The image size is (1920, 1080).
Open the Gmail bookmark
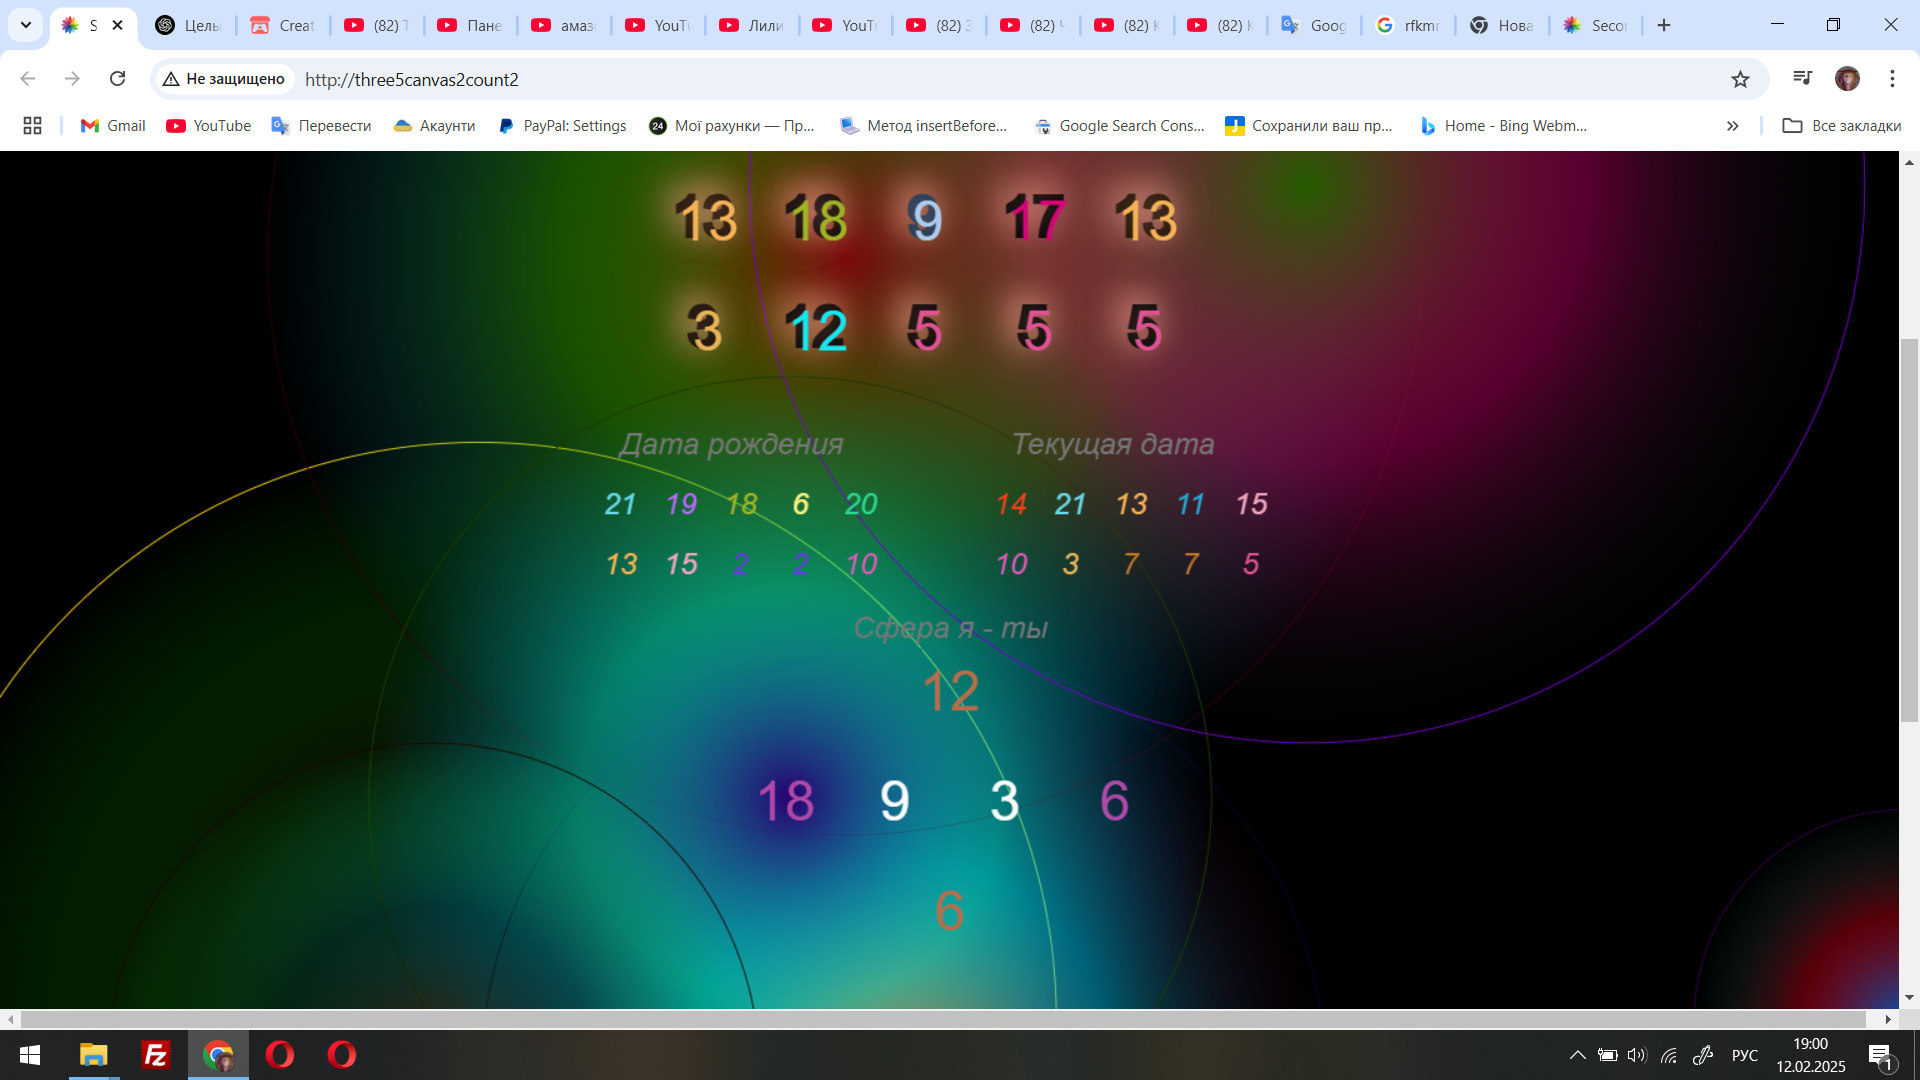(113, 125)
